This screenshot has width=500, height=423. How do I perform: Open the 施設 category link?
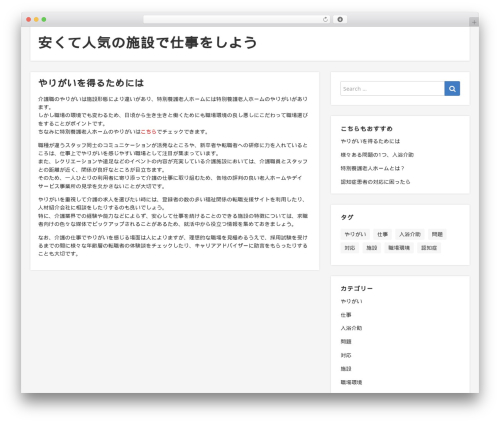pyautogui.click(x=346, y=369)
